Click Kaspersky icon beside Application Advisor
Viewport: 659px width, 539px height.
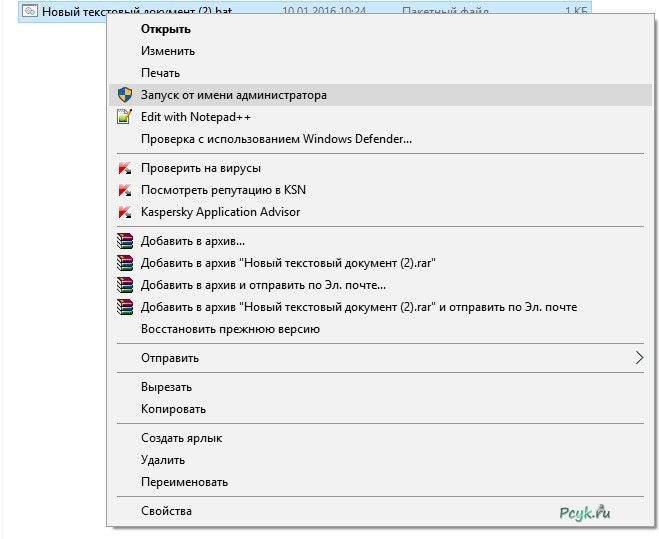click(125, 212)
